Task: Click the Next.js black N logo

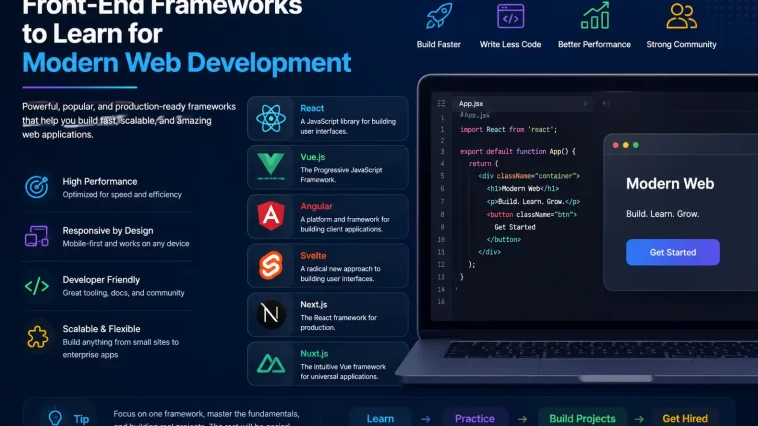Action: pos(271,314)
